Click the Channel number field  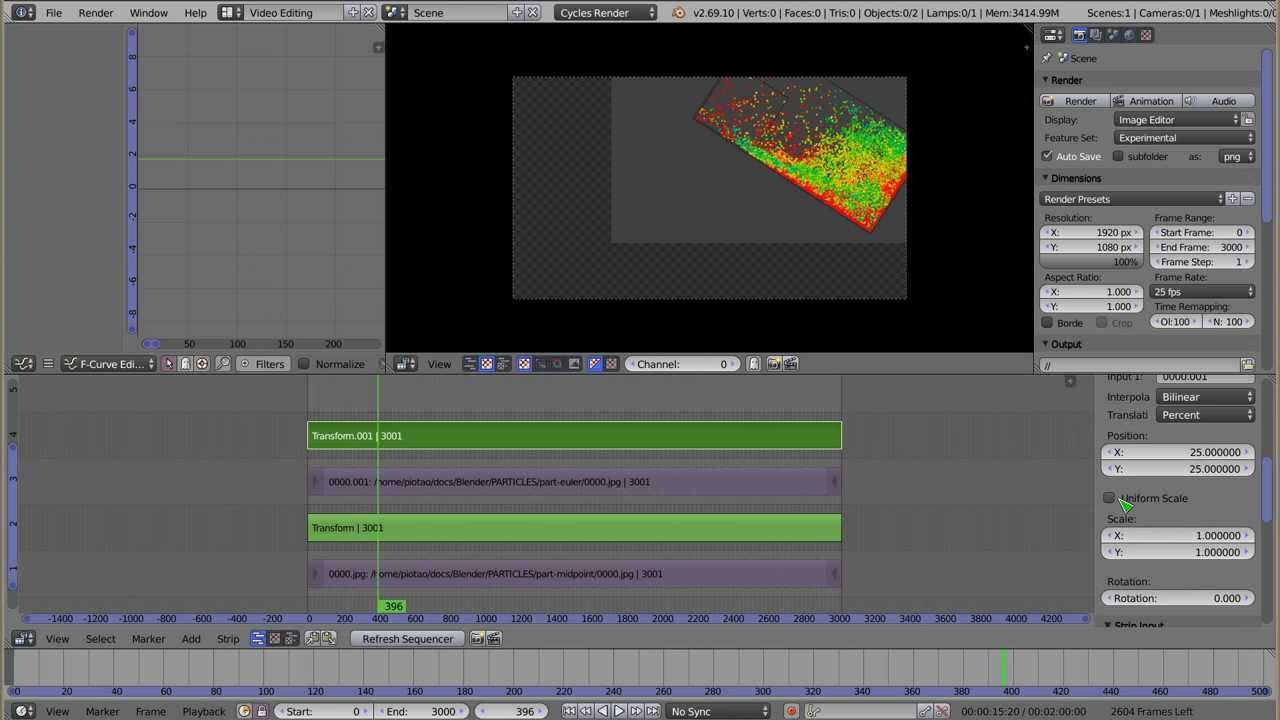pyautogui.click(x=683, y=364)
